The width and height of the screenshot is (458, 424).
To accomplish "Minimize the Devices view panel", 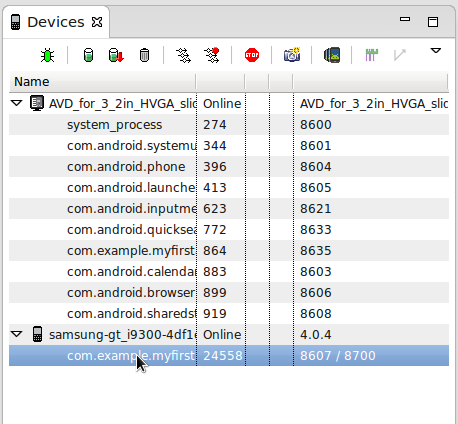I will (405, 19).
